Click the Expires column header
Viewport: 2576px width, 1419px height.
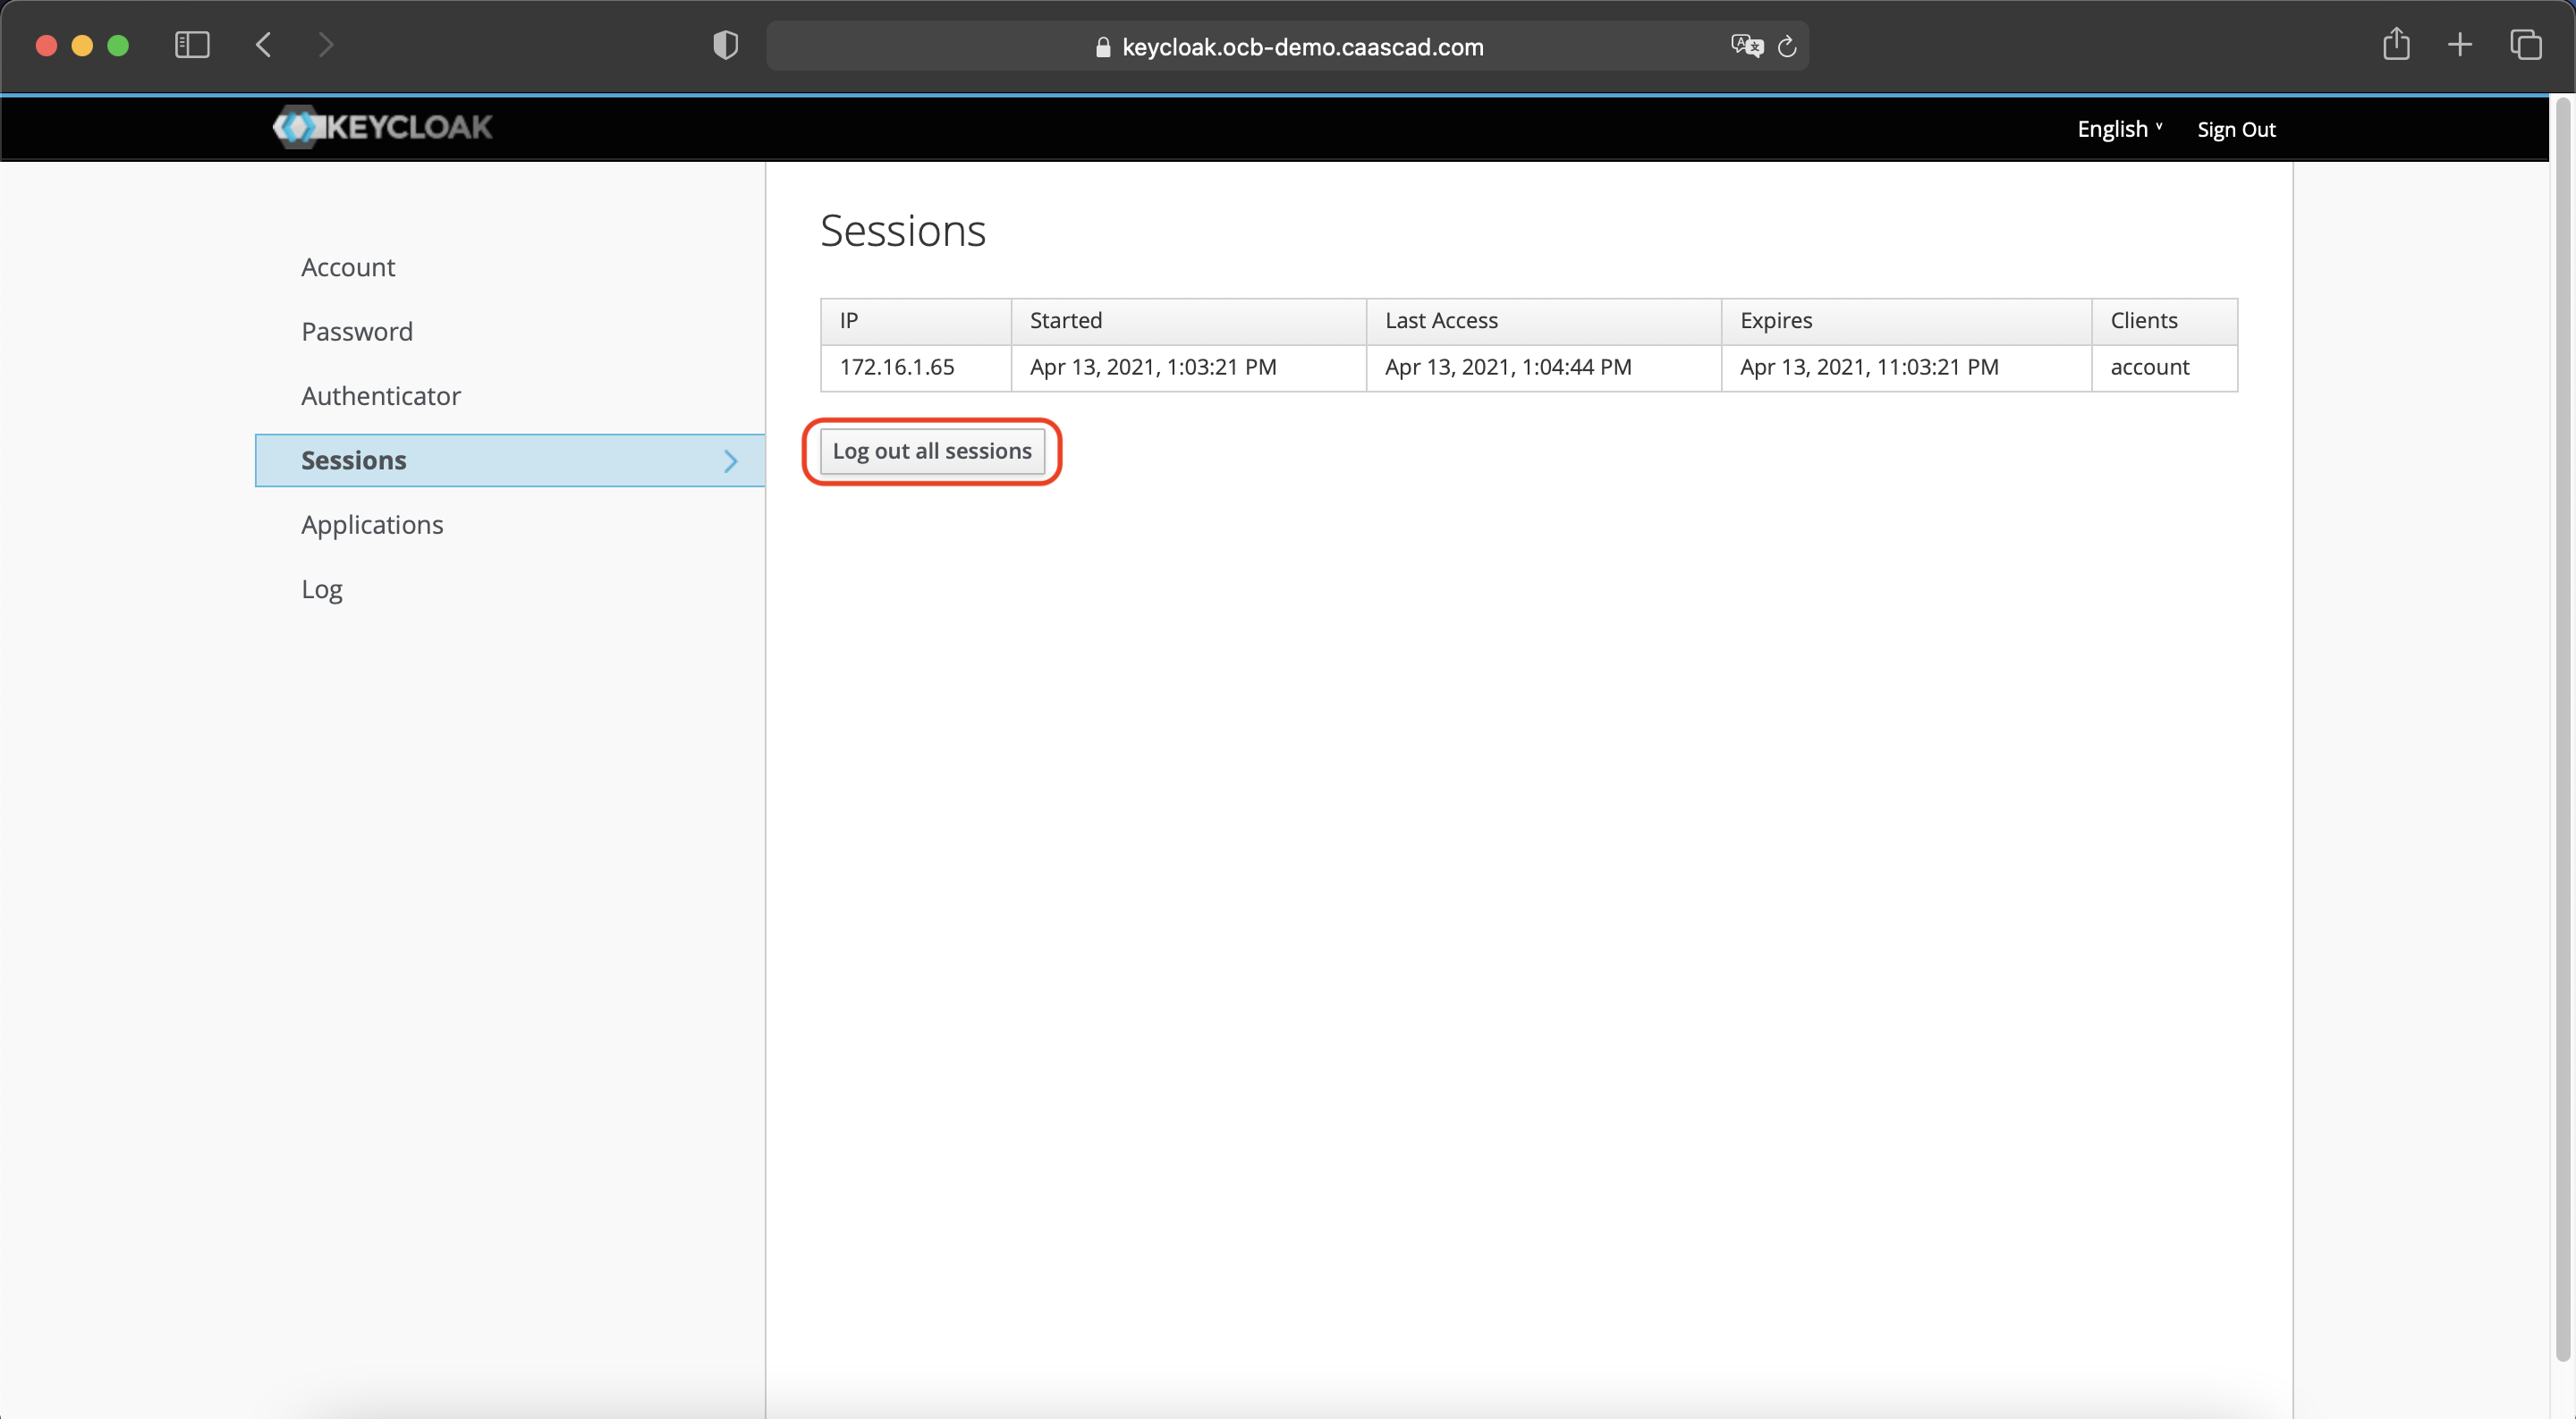[x=1906, y=321]
